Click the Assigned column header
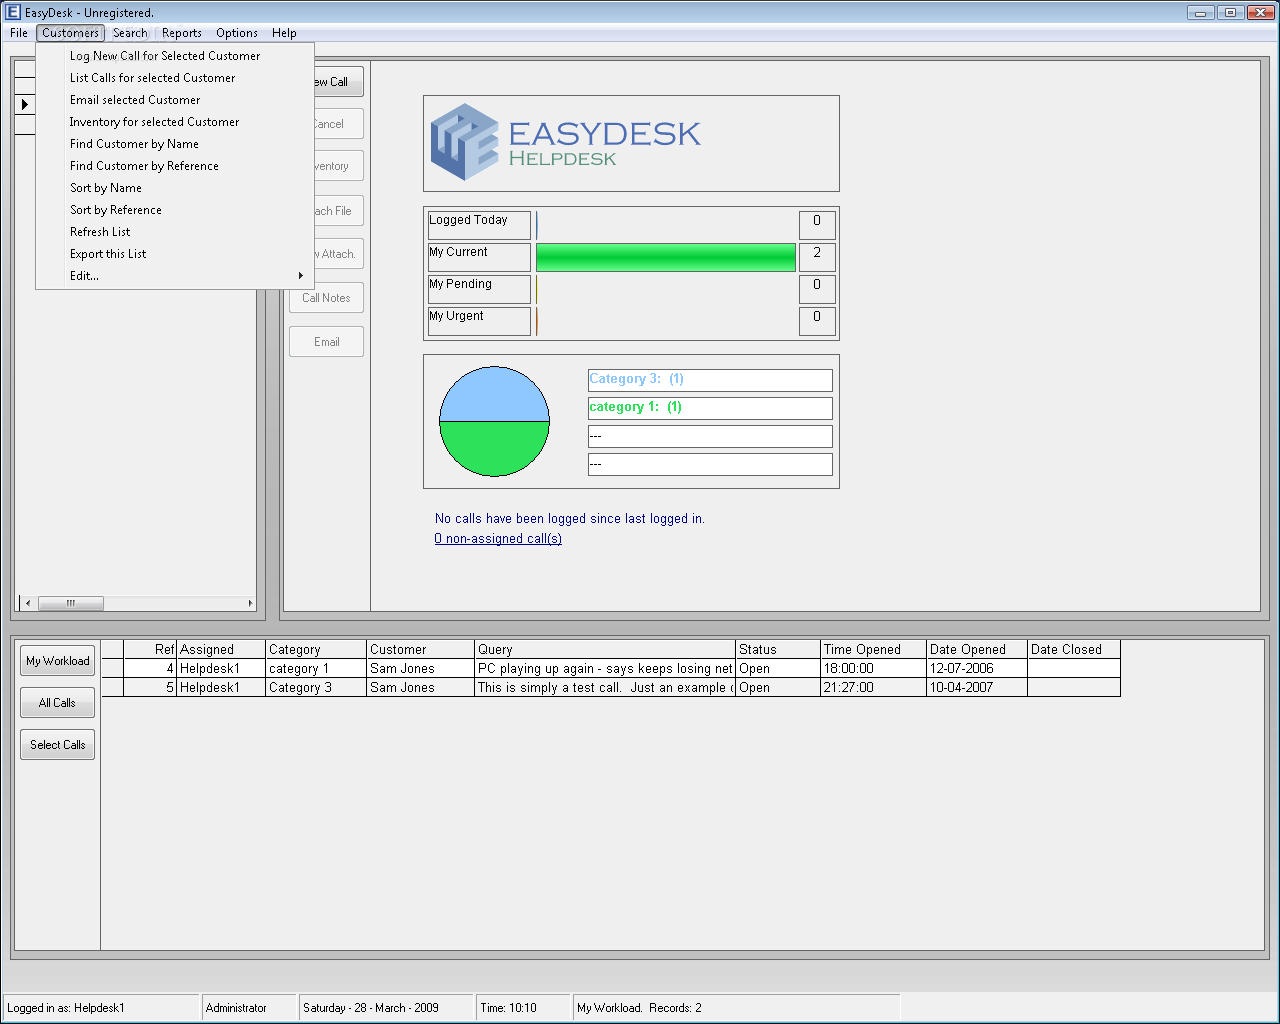This screenshot has width=1280, height=1024. [221, 650]
